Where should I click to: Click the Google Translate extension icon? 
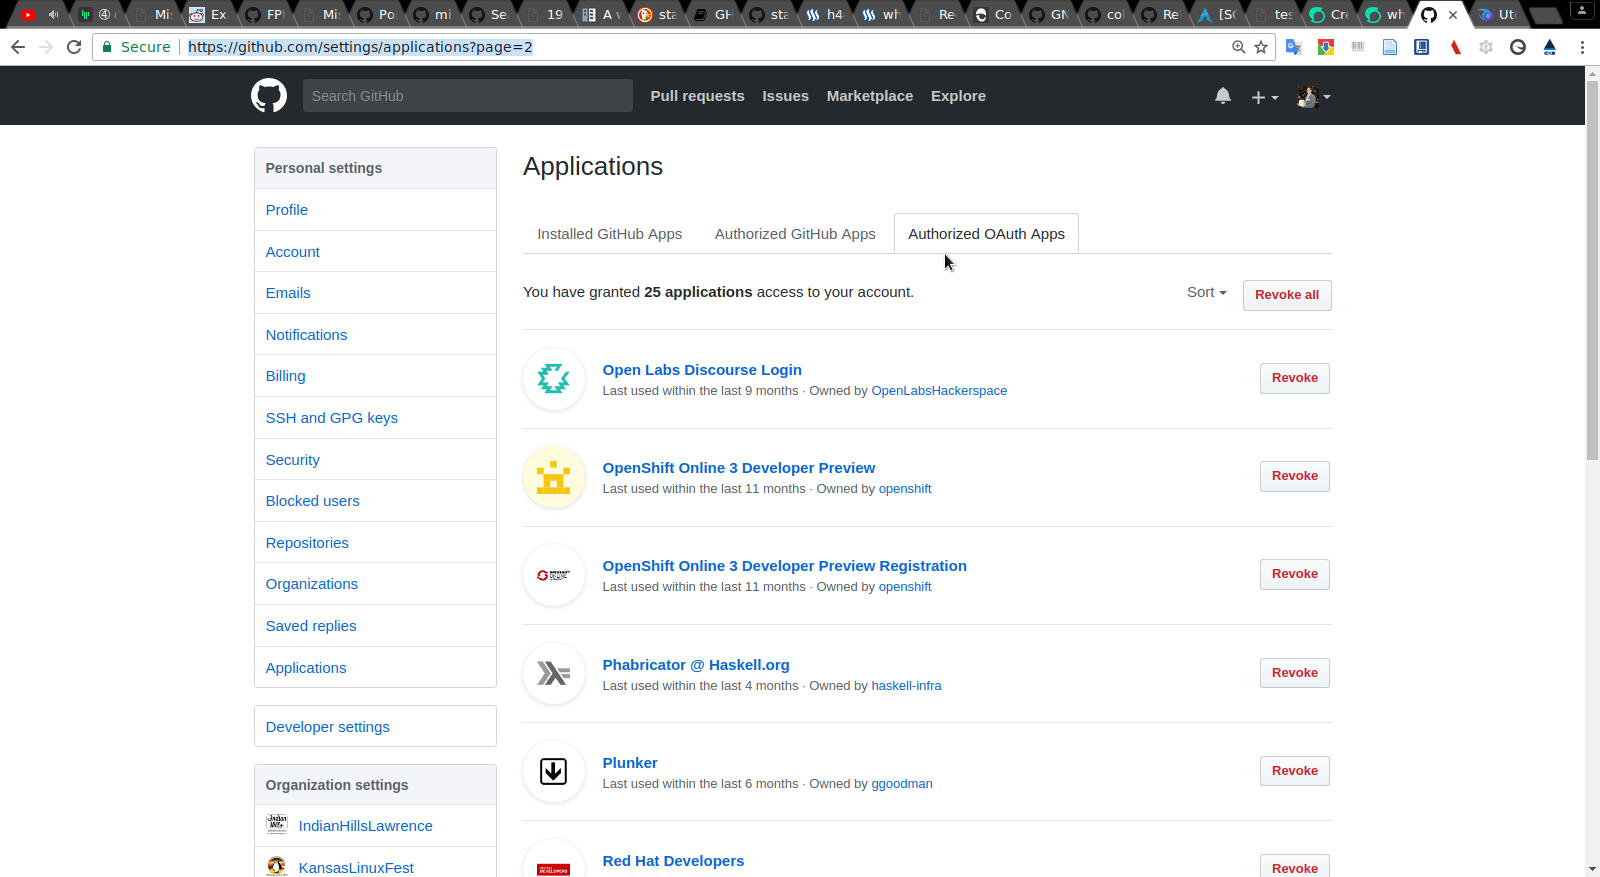[x=1293, y=47]
